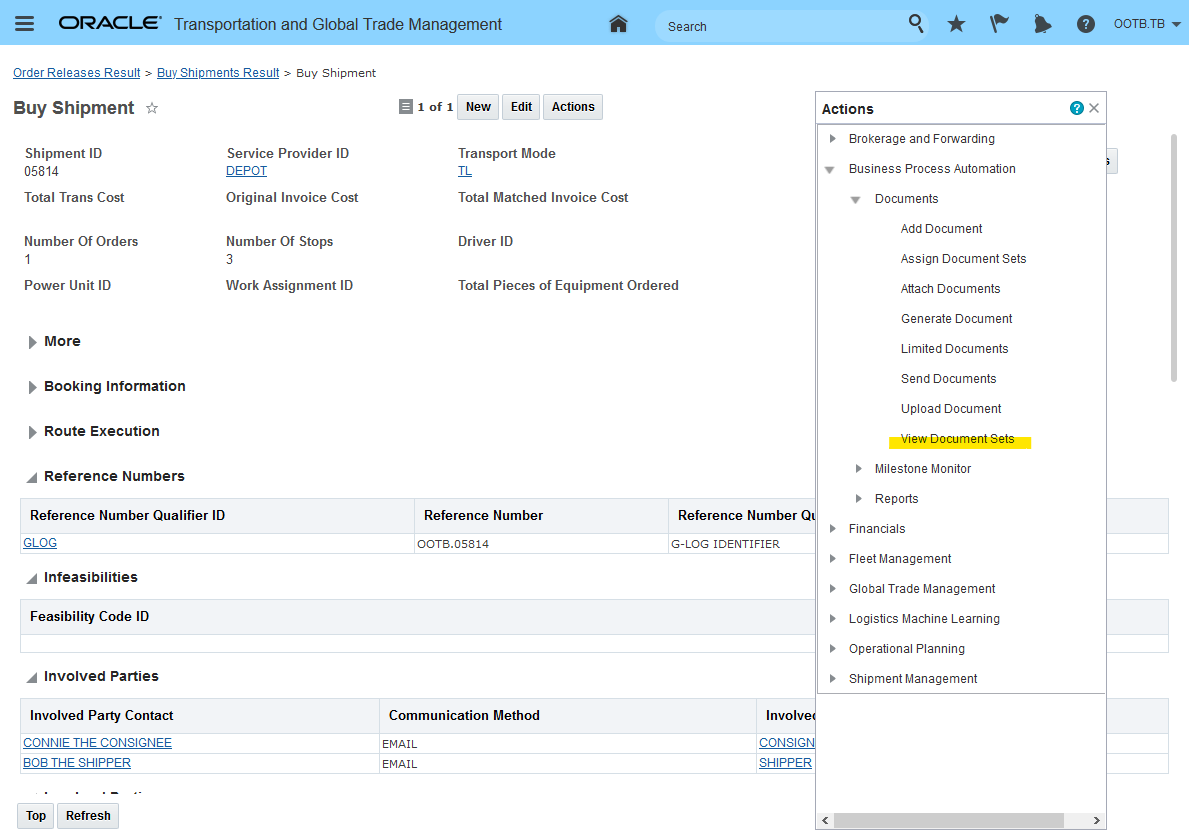
Task: Close the Actions panel
Action: [x=1094, y=108]
